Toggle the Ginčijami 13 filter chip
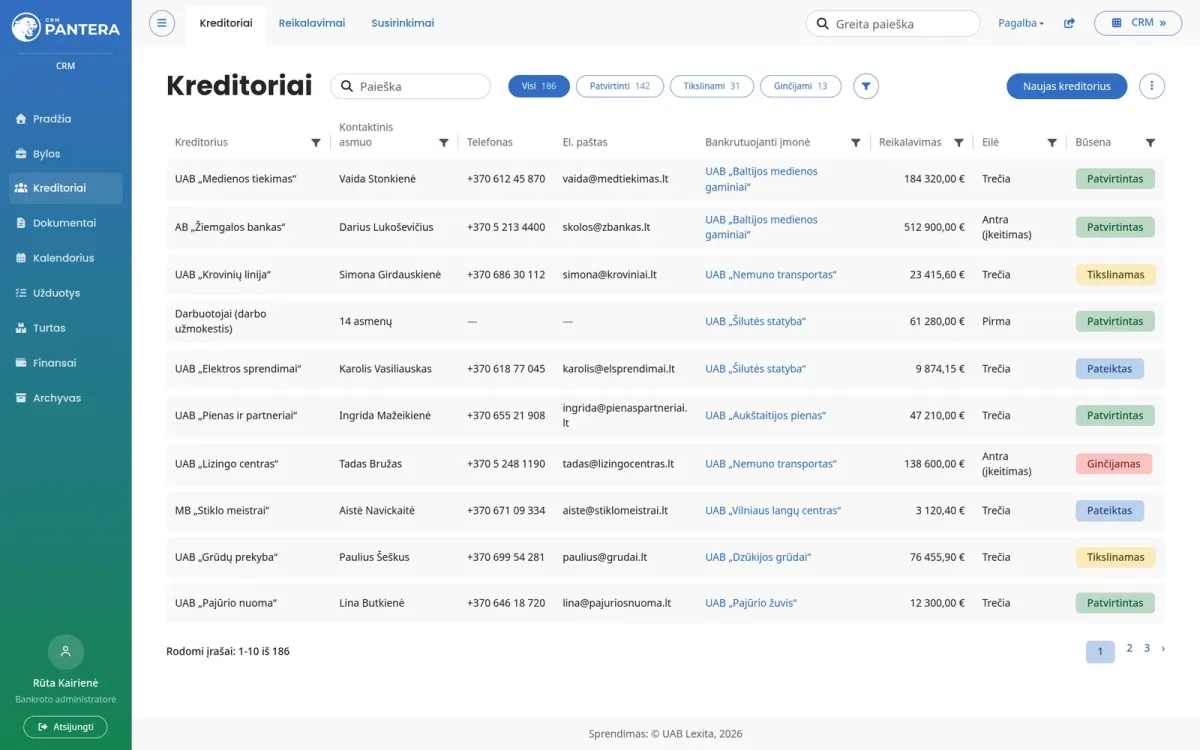 click(801, 86)
